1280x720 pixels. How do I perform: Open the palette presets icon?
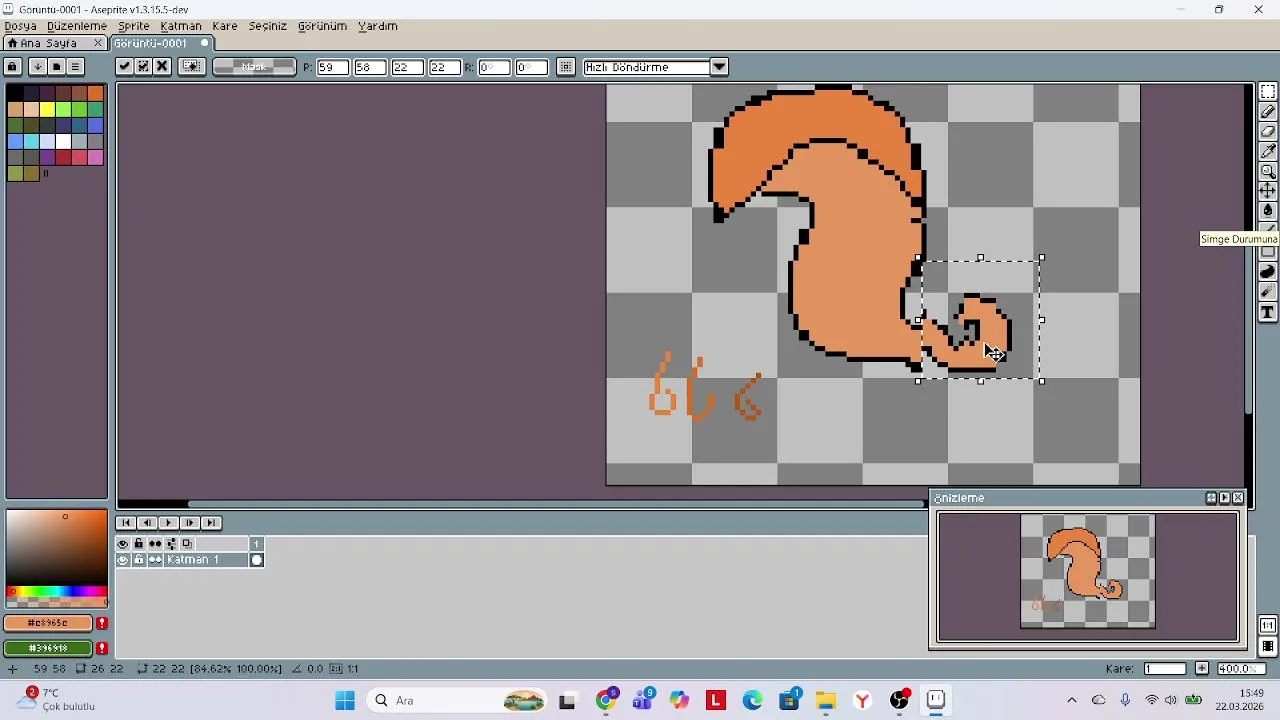[x=56, y=67]
